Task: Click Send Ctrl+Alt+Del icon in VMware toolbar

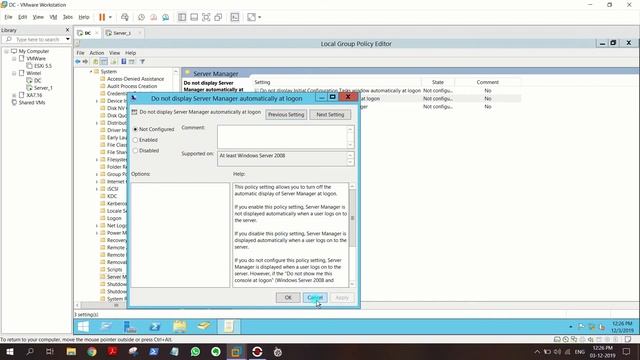Action: pyautogui.click(x=125, y=17)
